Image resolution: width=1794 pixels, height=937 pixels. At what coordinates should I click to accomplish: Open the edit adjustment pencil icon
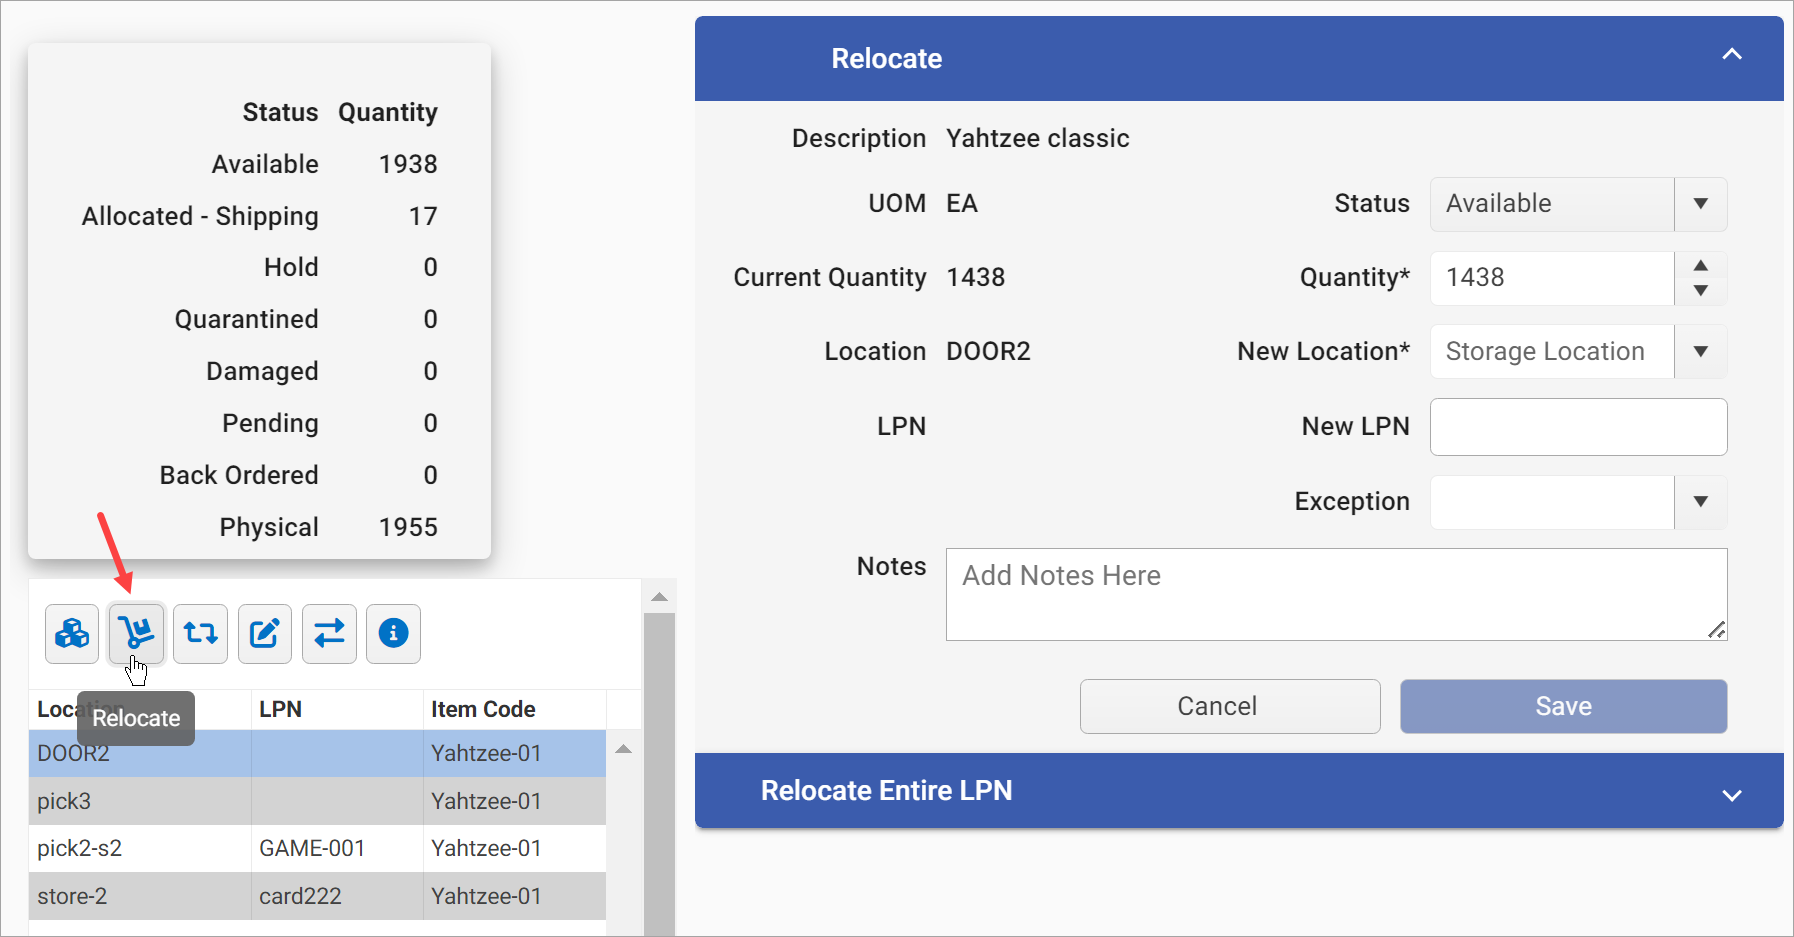pos(264,633)
